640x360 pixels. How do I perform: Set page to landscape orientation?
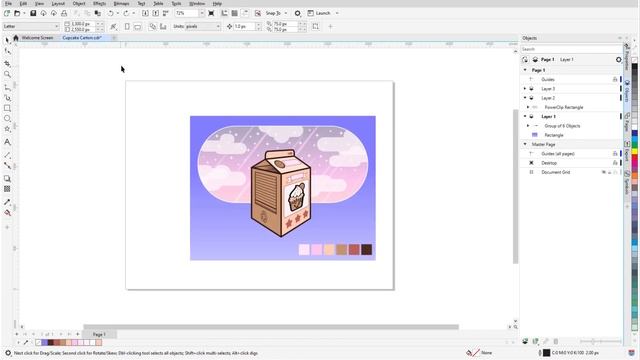[138, 27]
